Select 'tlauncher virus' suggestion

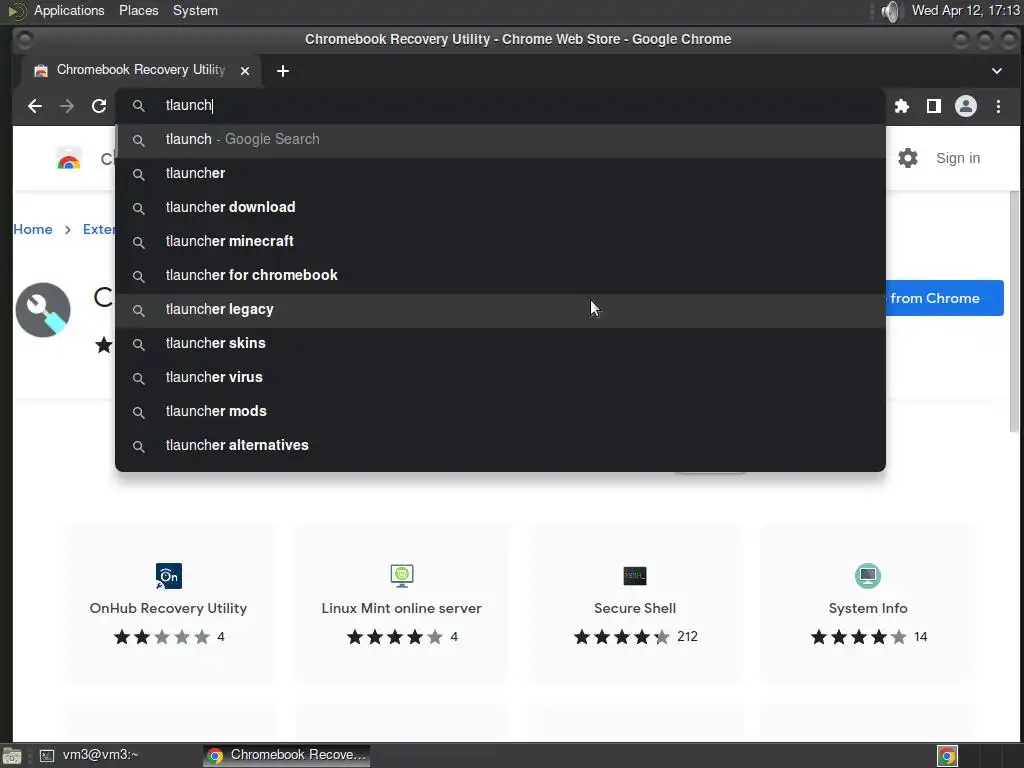pos(500,377)
